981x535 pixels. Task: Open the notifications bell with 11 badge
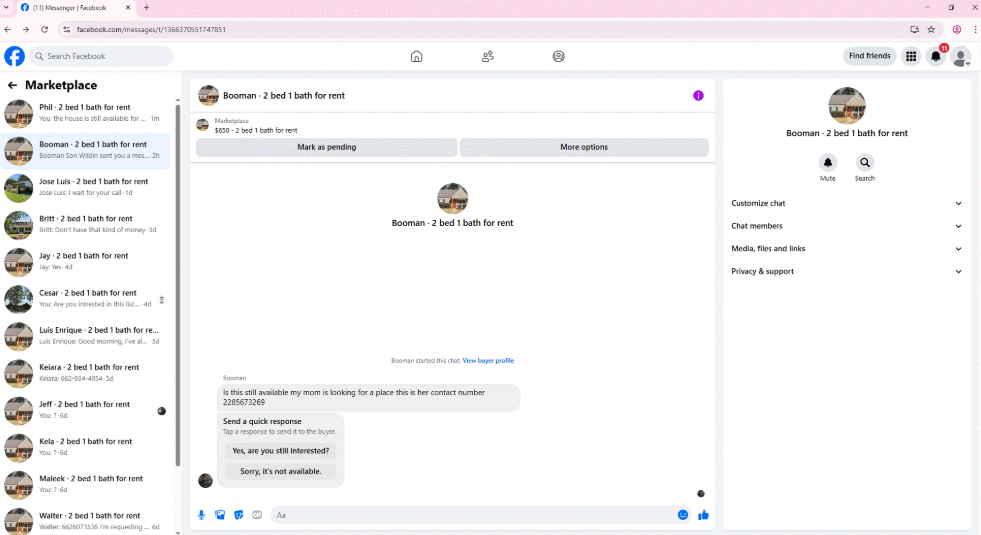[x=936, y=56]
